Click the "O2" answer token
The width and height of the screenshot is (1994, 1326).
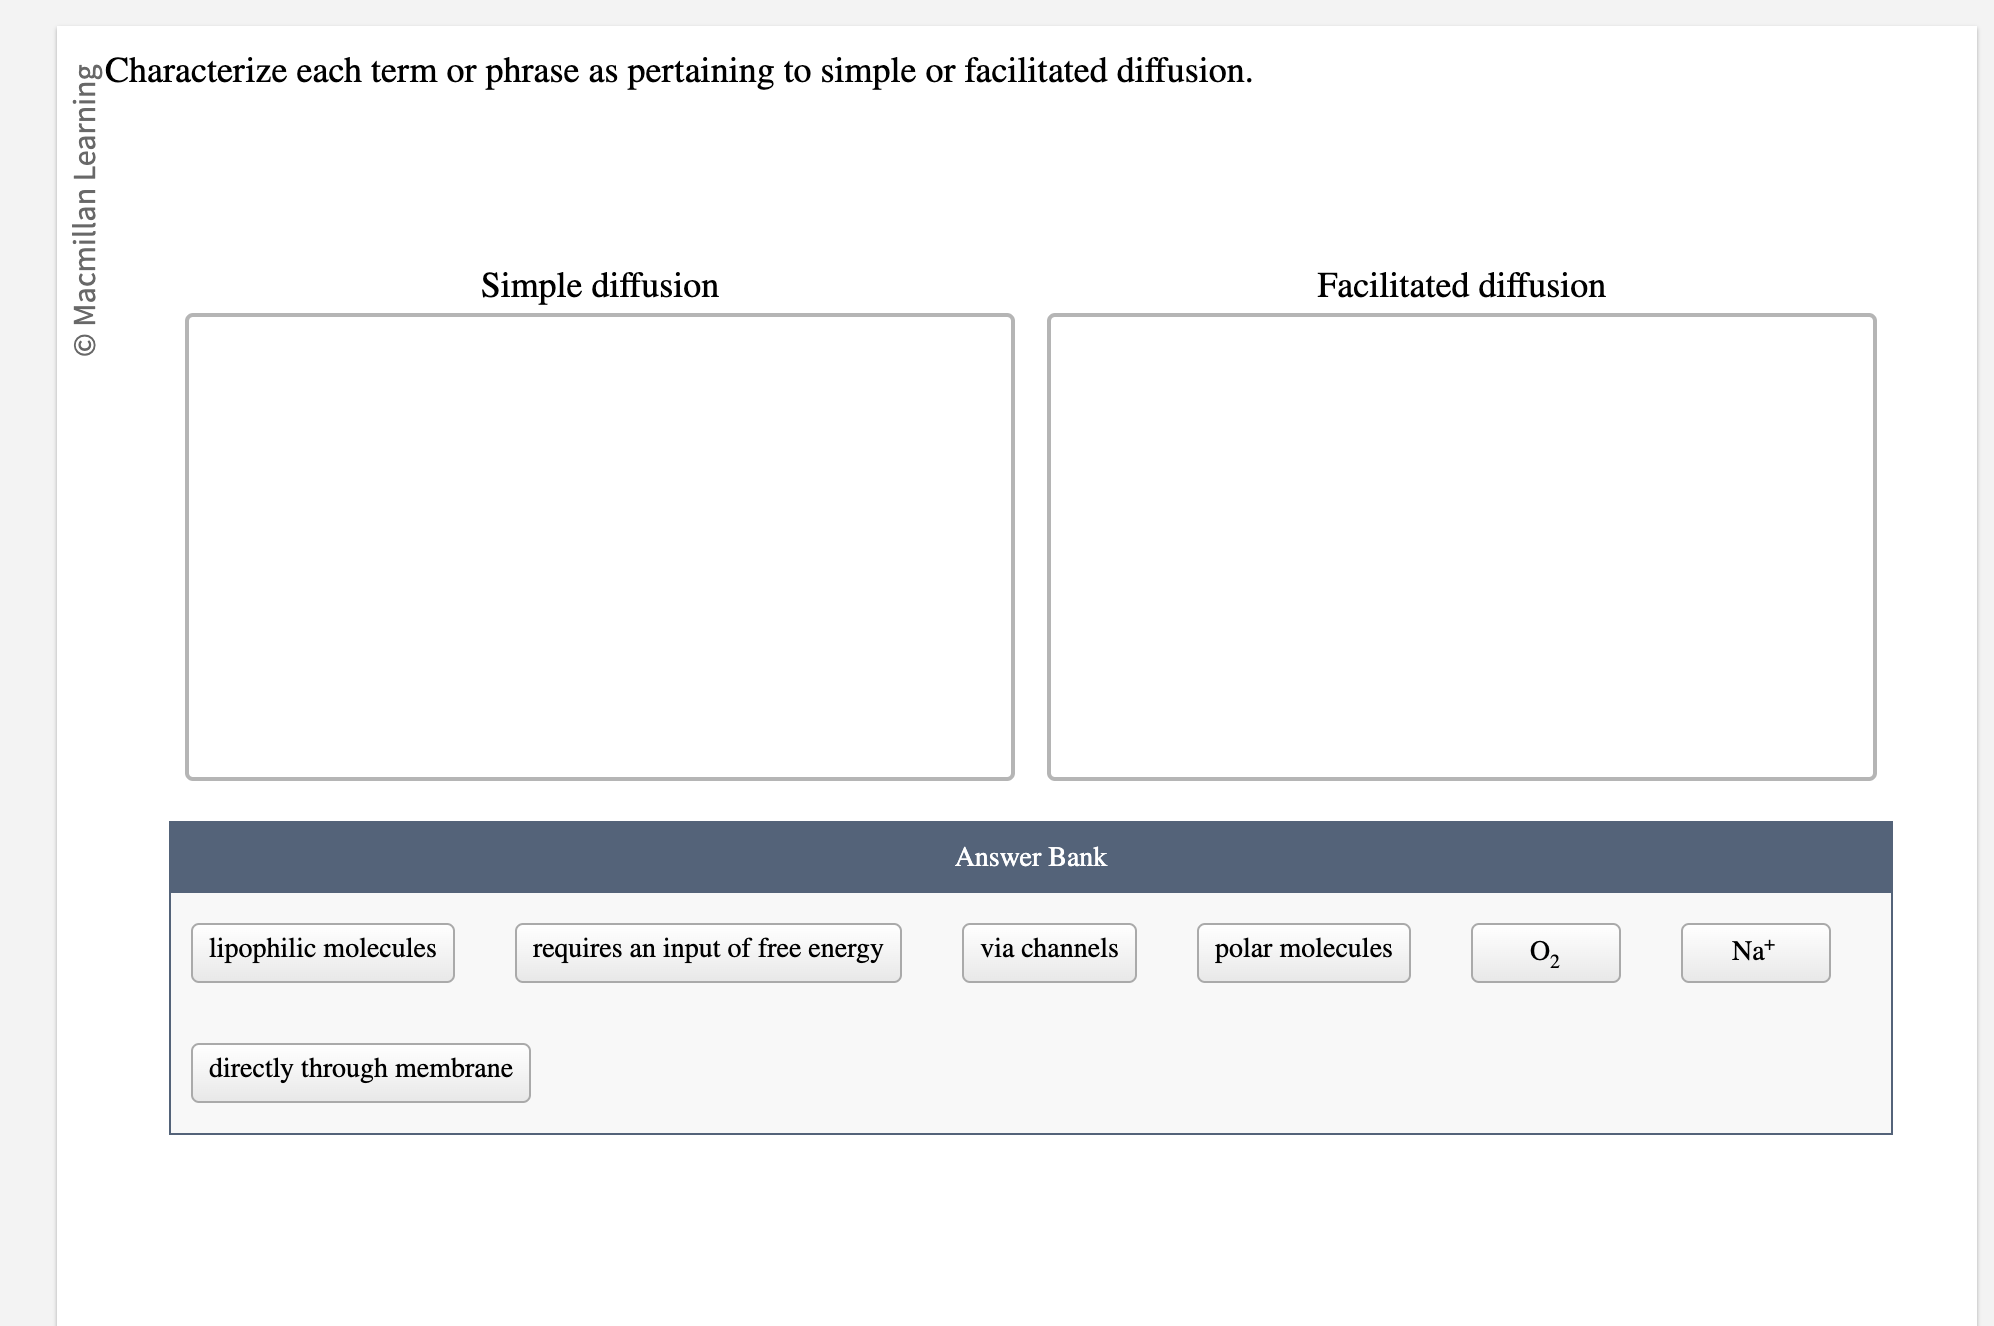pos(1545,952)
